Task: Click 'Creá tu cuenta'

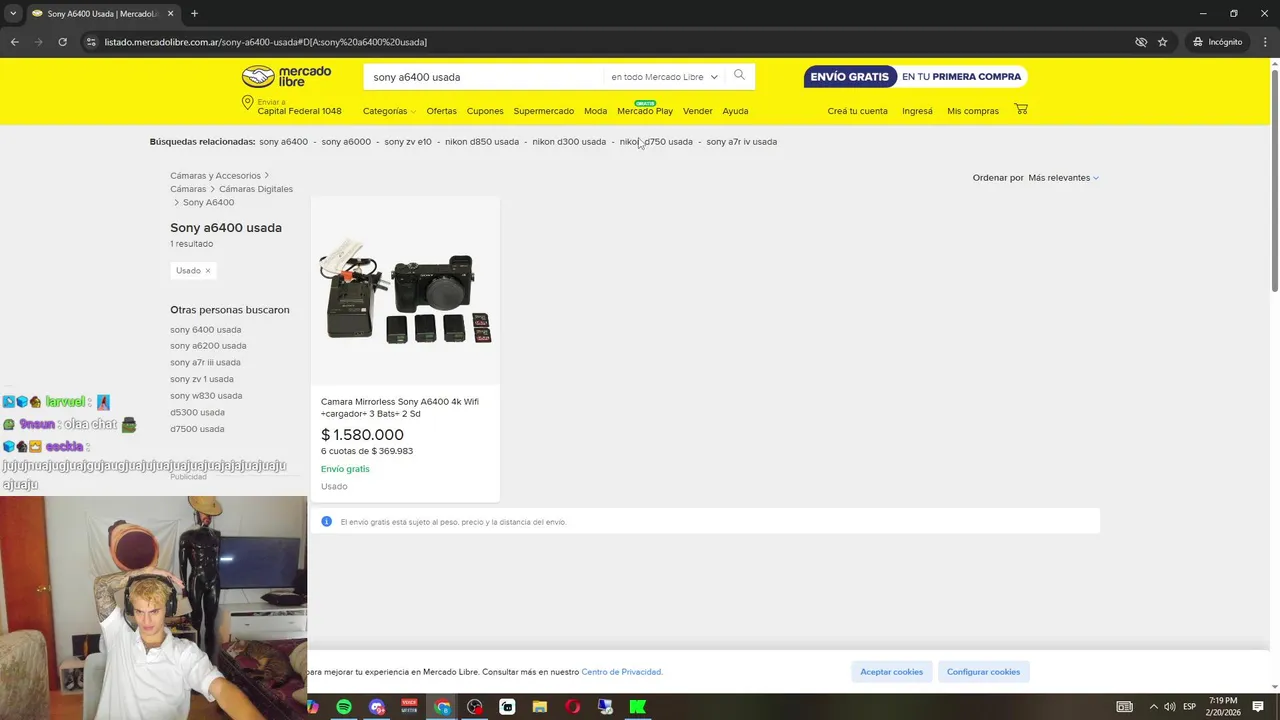Action: coord(857,111)
